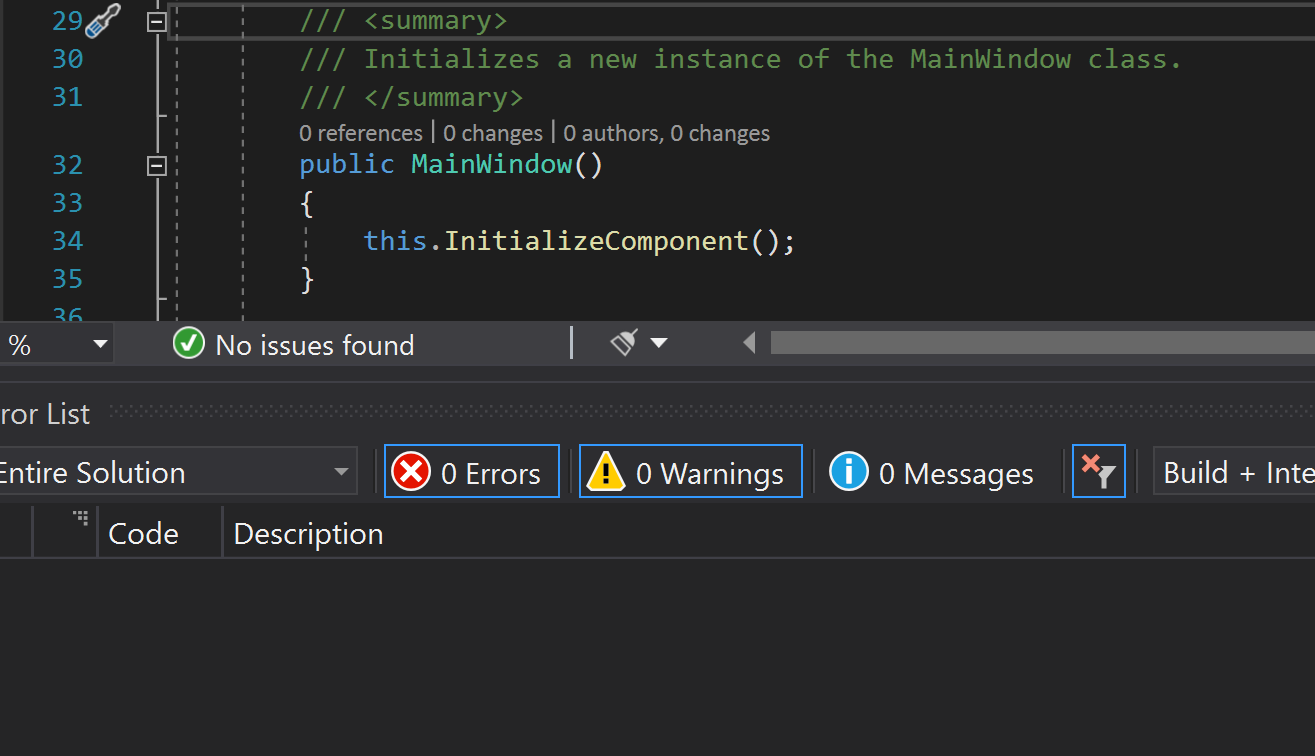
Task: Click the column header with the dotted grid icon
Action: click(x=65, y=533)
